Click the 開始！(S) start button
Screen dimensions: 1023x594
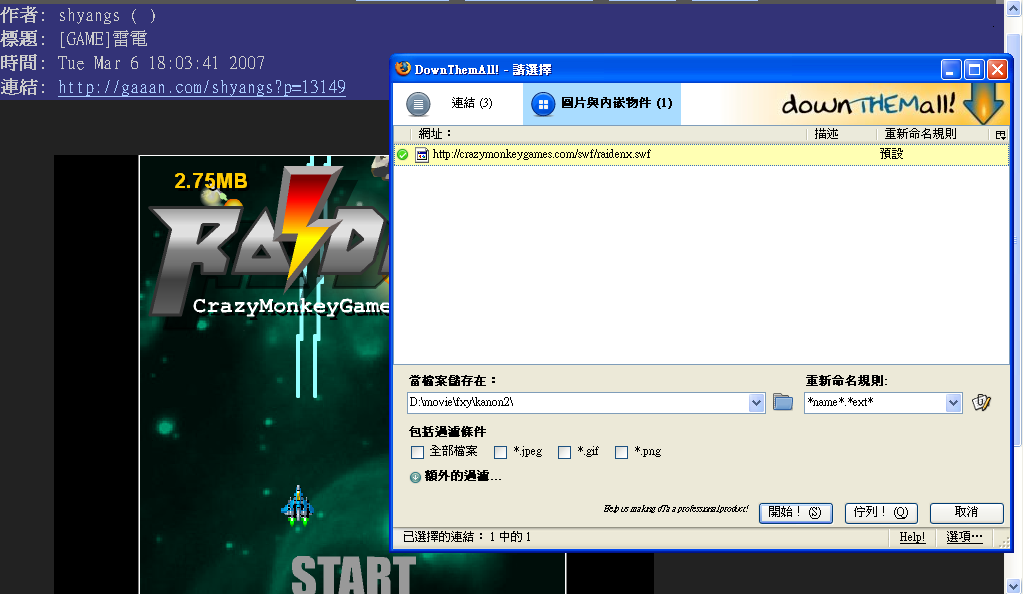[795, 512]
